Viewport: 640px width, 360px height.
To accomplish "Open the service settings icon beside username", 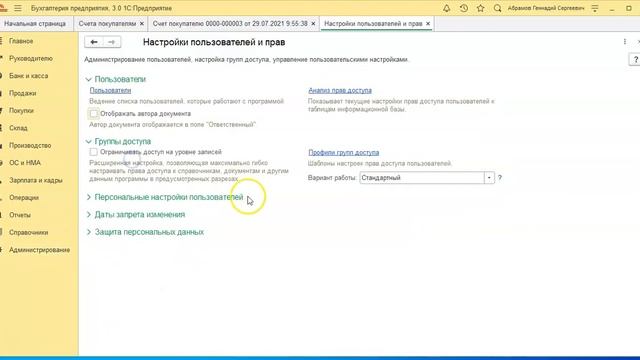I will [x=595, y=8].
